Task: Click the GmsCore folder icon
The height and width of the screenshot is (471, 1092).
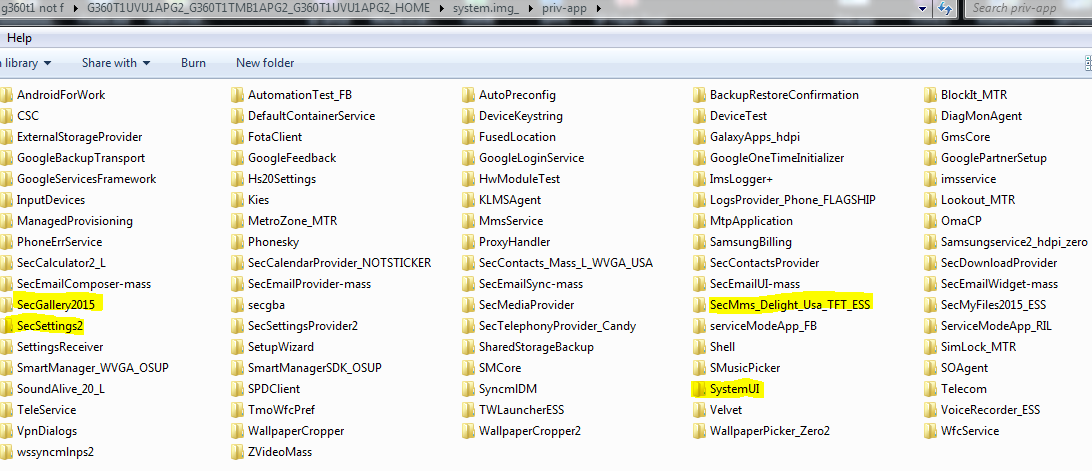Action: click(x=930, y=137)
